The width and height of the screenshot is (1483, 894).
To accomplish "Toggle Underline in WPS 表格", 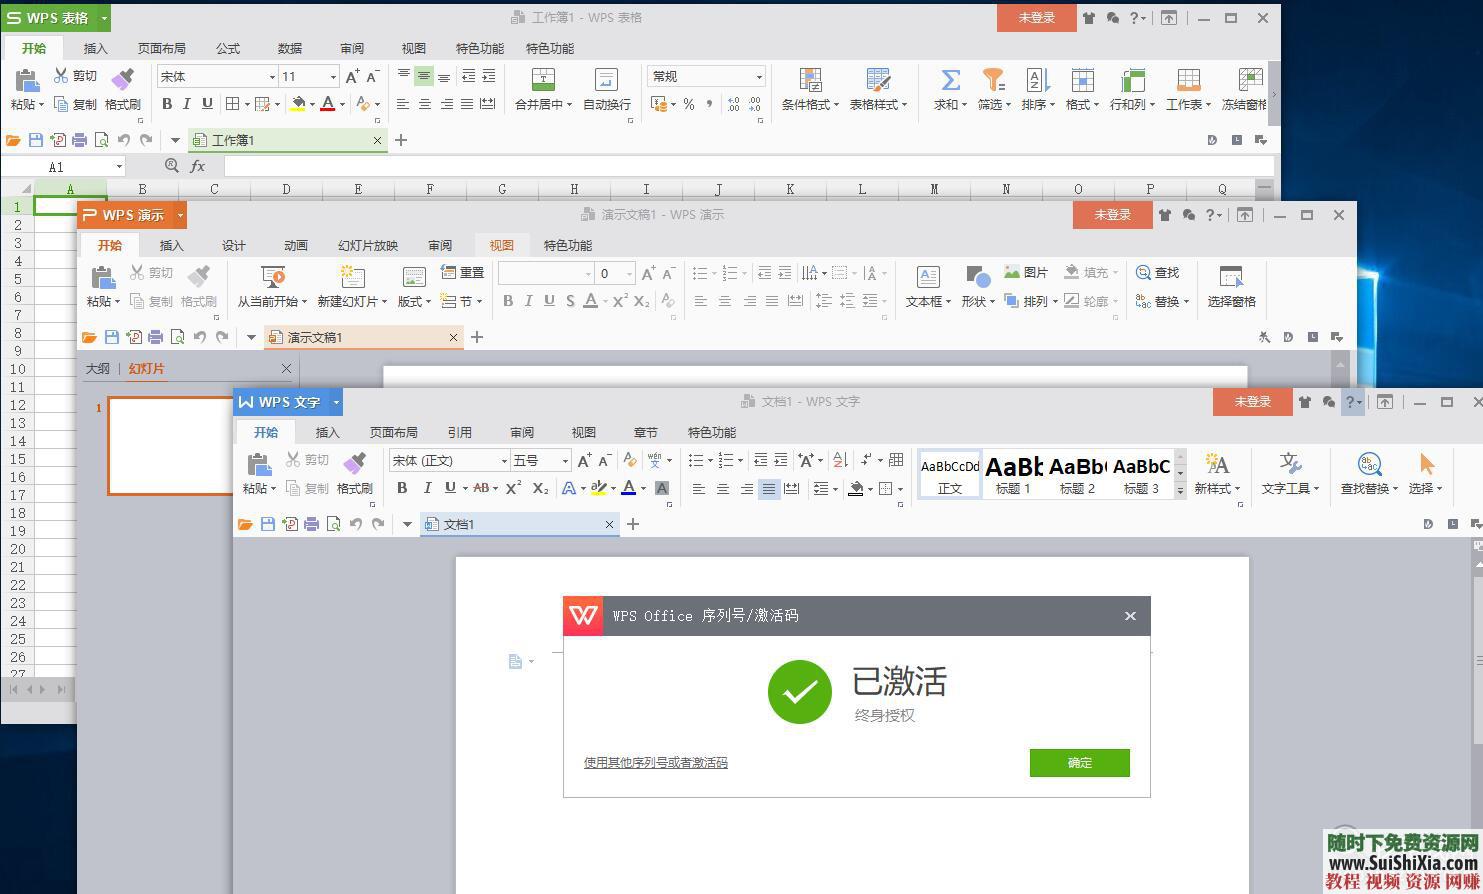I will coord(207,103).
